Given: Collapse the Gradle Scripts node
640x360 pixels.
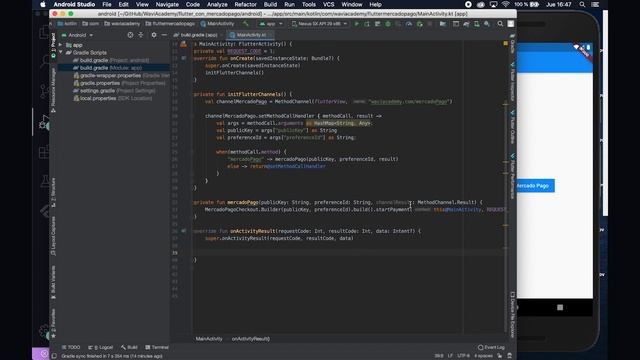Looking at the screenshot, I should [x=61, y=53].
